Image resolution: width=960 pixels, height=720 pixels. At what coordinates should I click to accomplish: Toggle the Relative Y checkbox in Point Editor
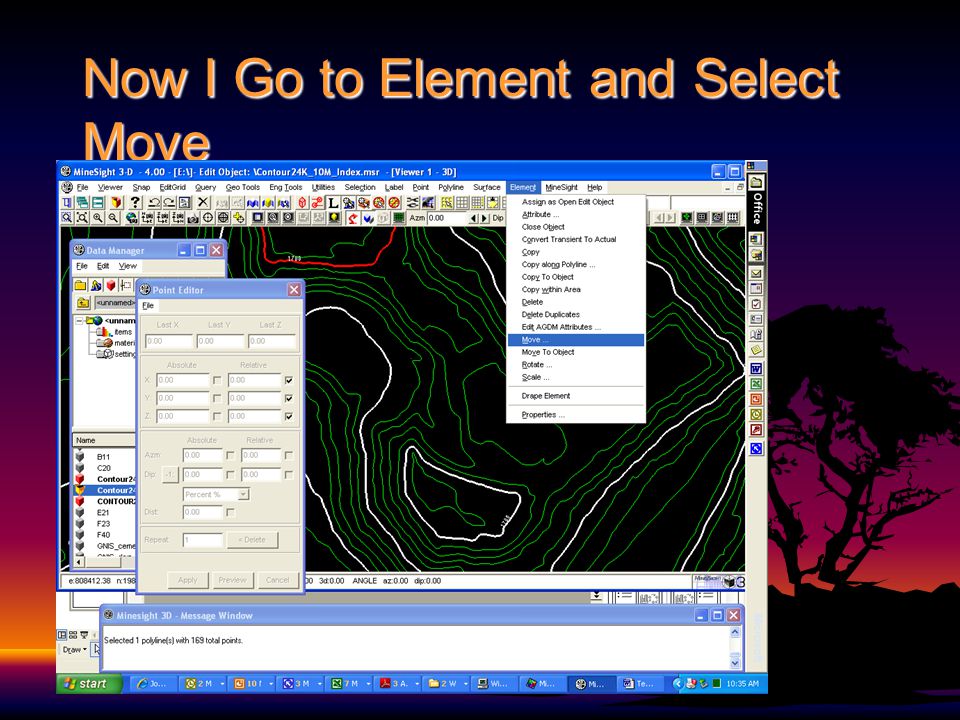click(289, 398)
